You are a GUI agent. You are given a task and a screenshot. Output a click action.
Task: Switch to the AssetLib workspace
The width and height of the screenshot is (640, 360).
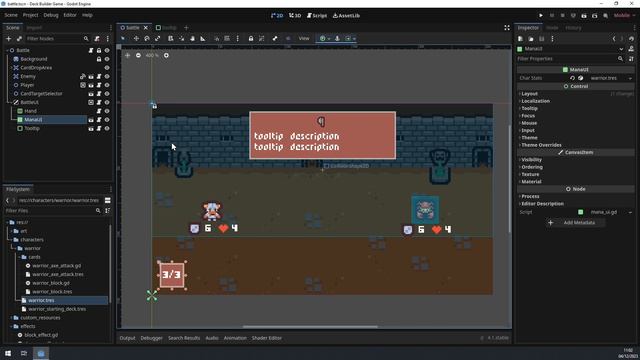[346, 16]
